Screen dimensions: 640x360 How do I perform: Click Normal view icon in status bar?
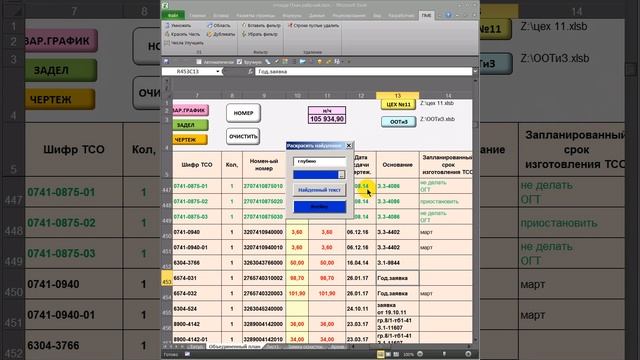[380, 354]
